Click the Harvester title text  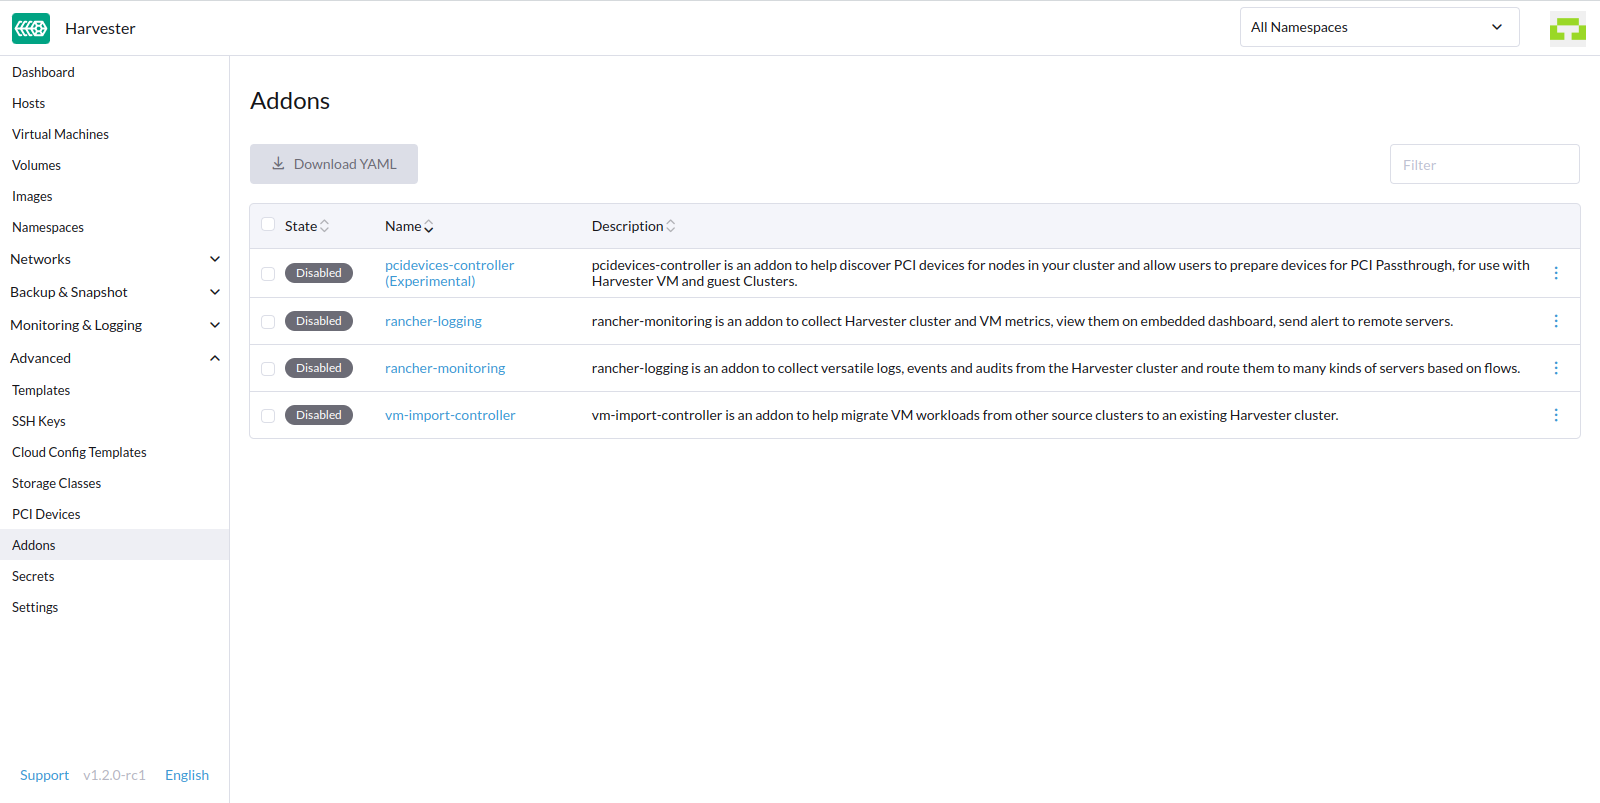tap(100, 28)
